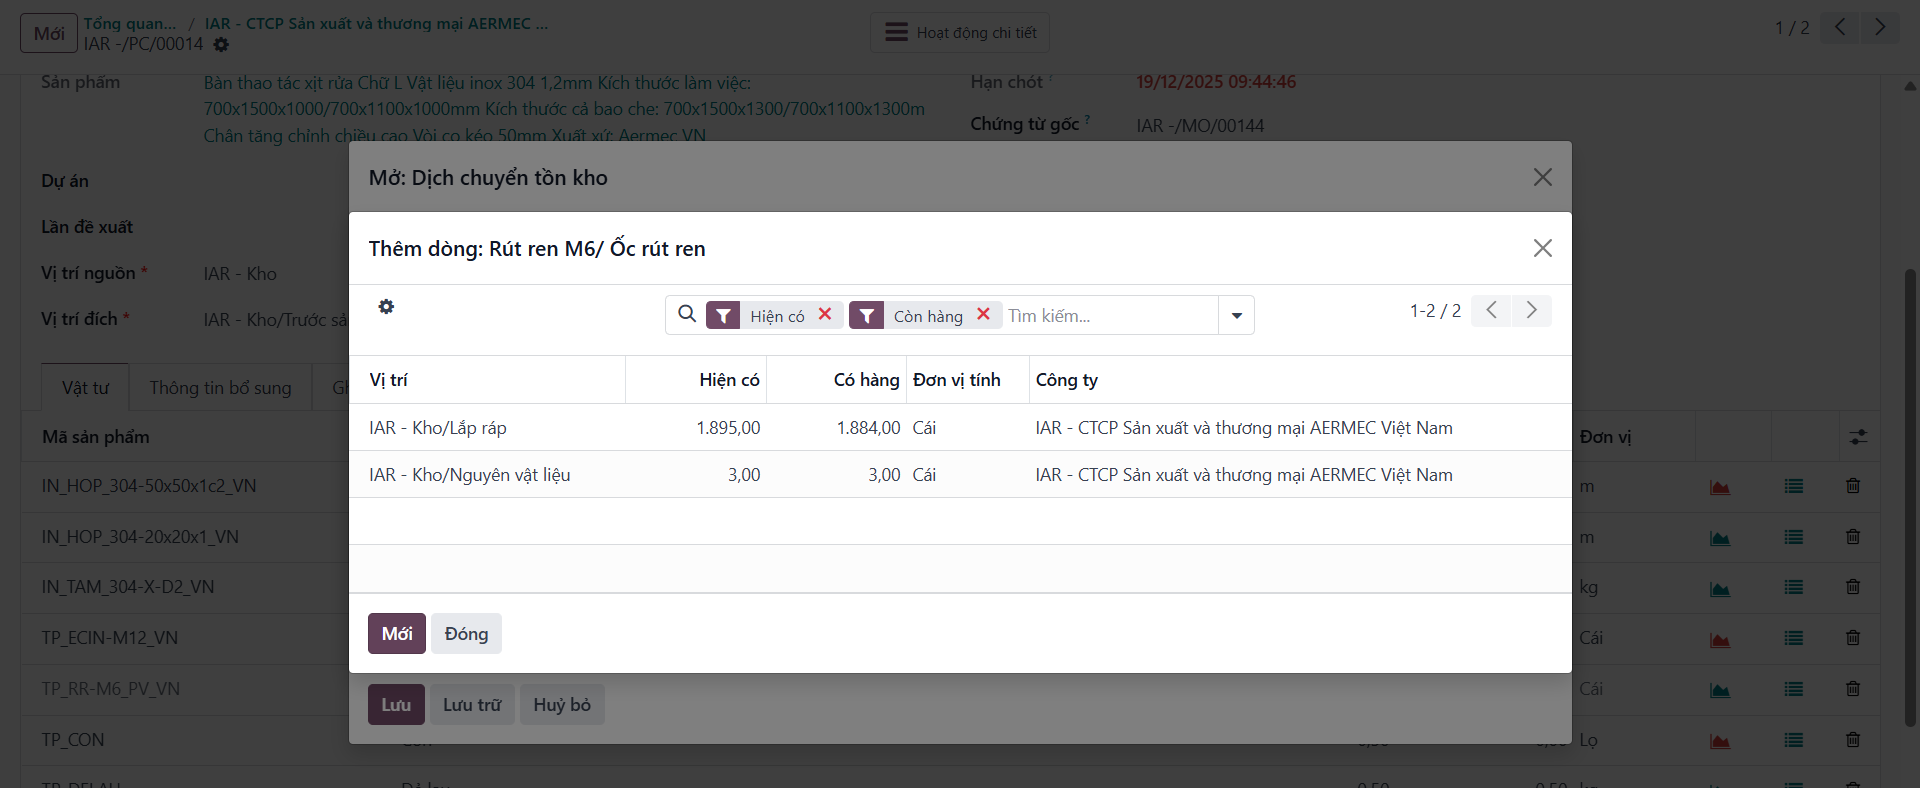Click the 'Tìm kiếm...' search field
This screenshot has width=1920, height=788.
(x=1110, y=316)
